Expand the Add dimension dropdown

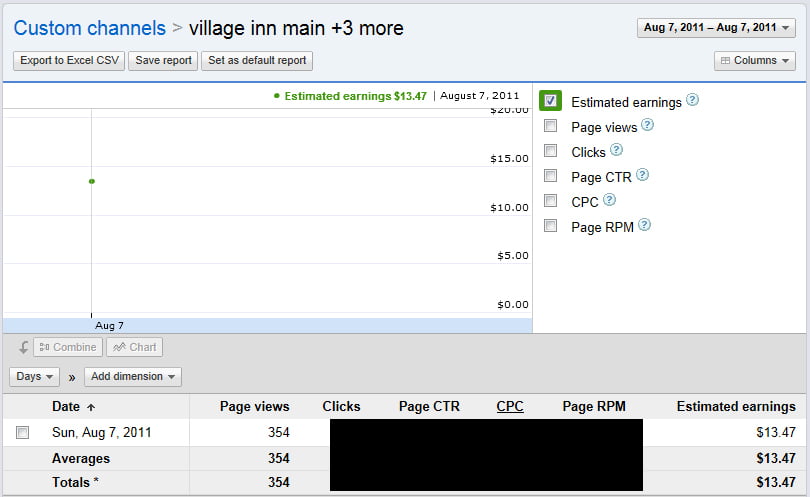(x=133, y=377)
